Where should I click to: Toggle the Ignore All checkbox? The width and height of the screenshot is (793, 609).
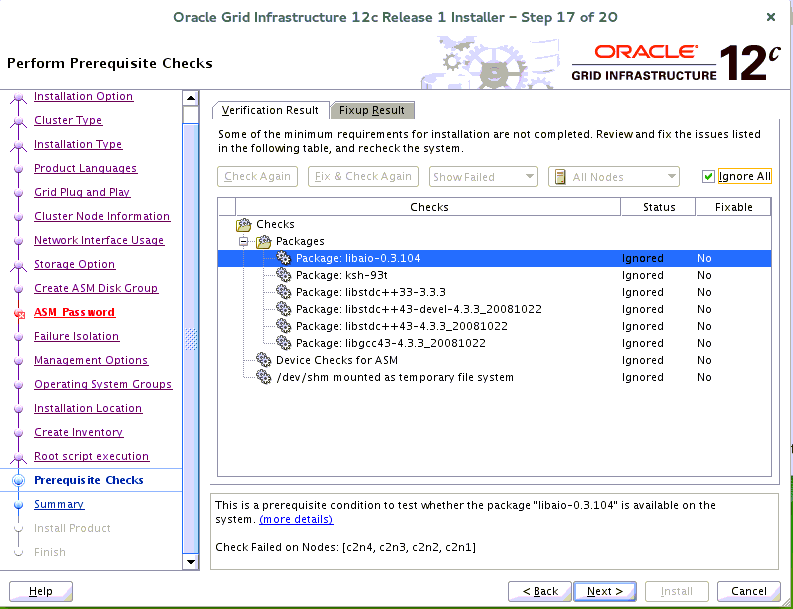click(x=708, y=177)
